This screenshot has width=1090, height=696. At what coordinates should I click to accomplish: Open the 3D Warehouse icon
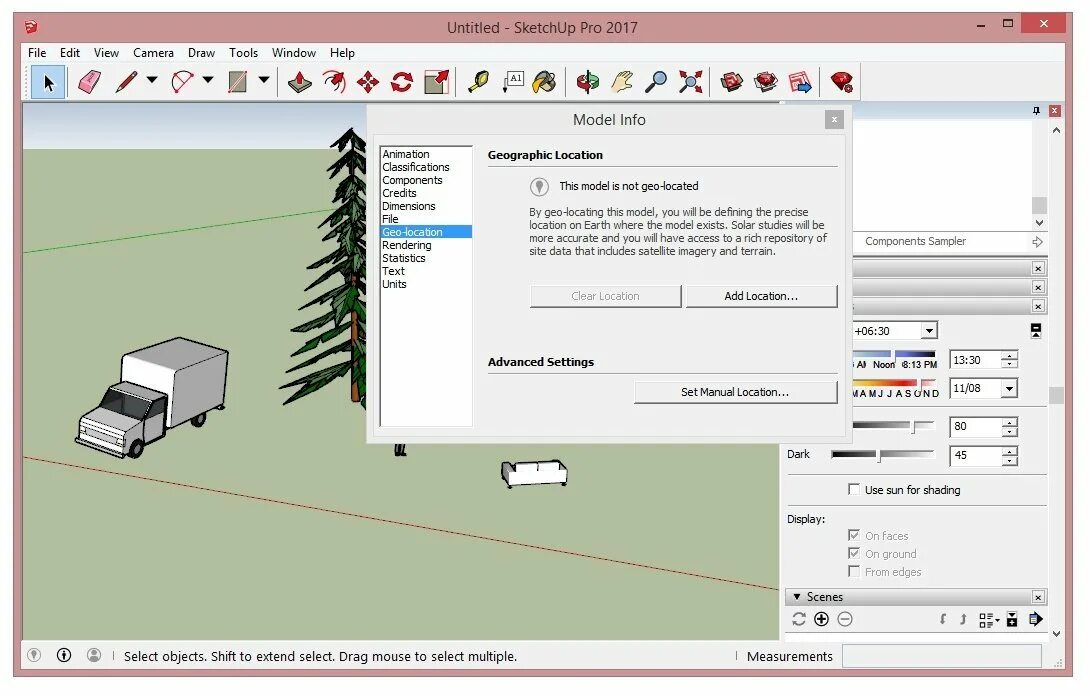731,83
